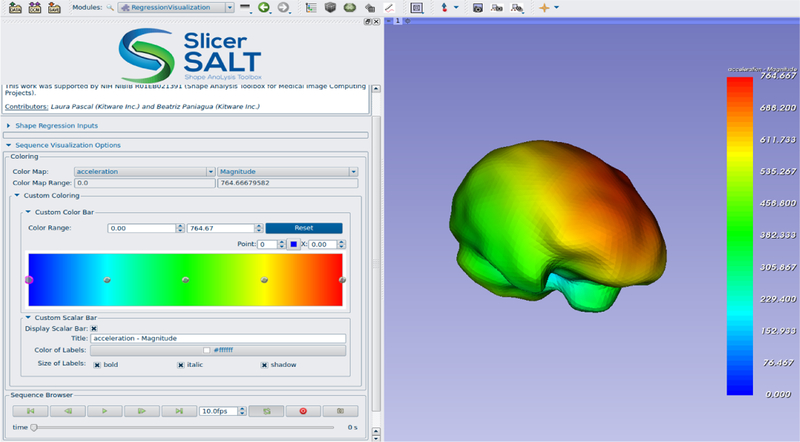
Task: Jump to first frame of sequence
Action: click(x=30, y=411)
